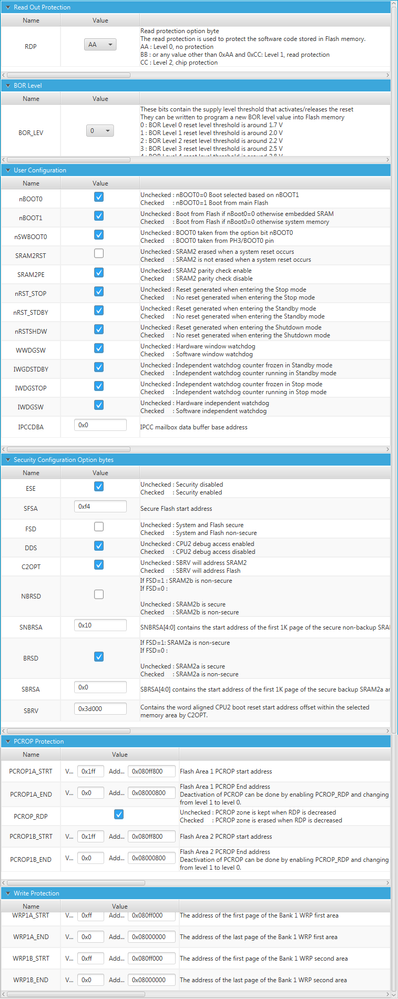Collapse the User Configuration section
The width and height of the screenshot is (398, 999).
8,170
